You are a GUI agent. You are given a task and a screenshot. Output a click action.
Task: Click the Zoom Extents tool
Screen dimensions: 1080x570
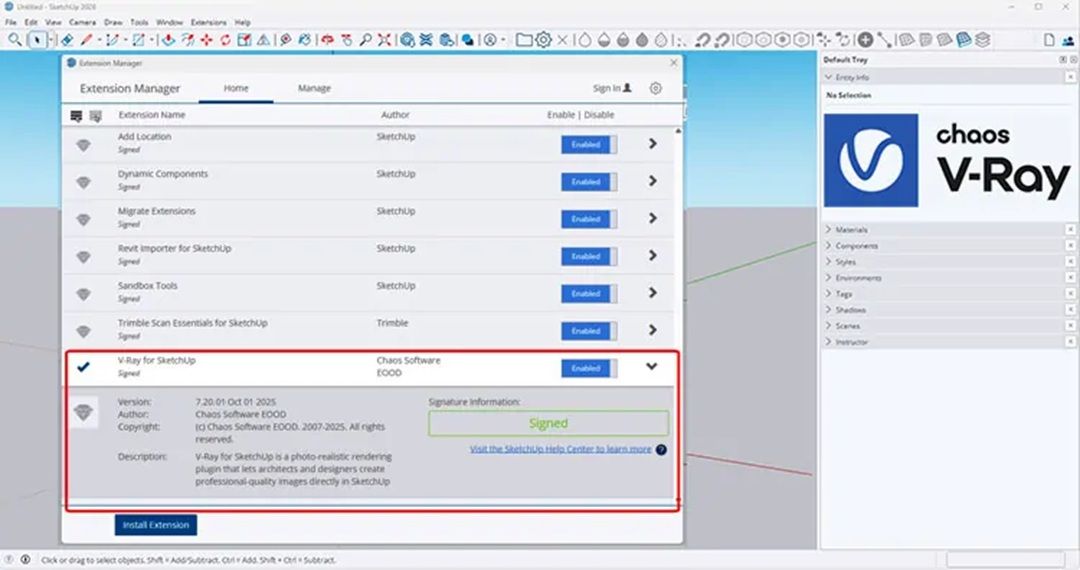pyautogui.click(x=384, y=40)
